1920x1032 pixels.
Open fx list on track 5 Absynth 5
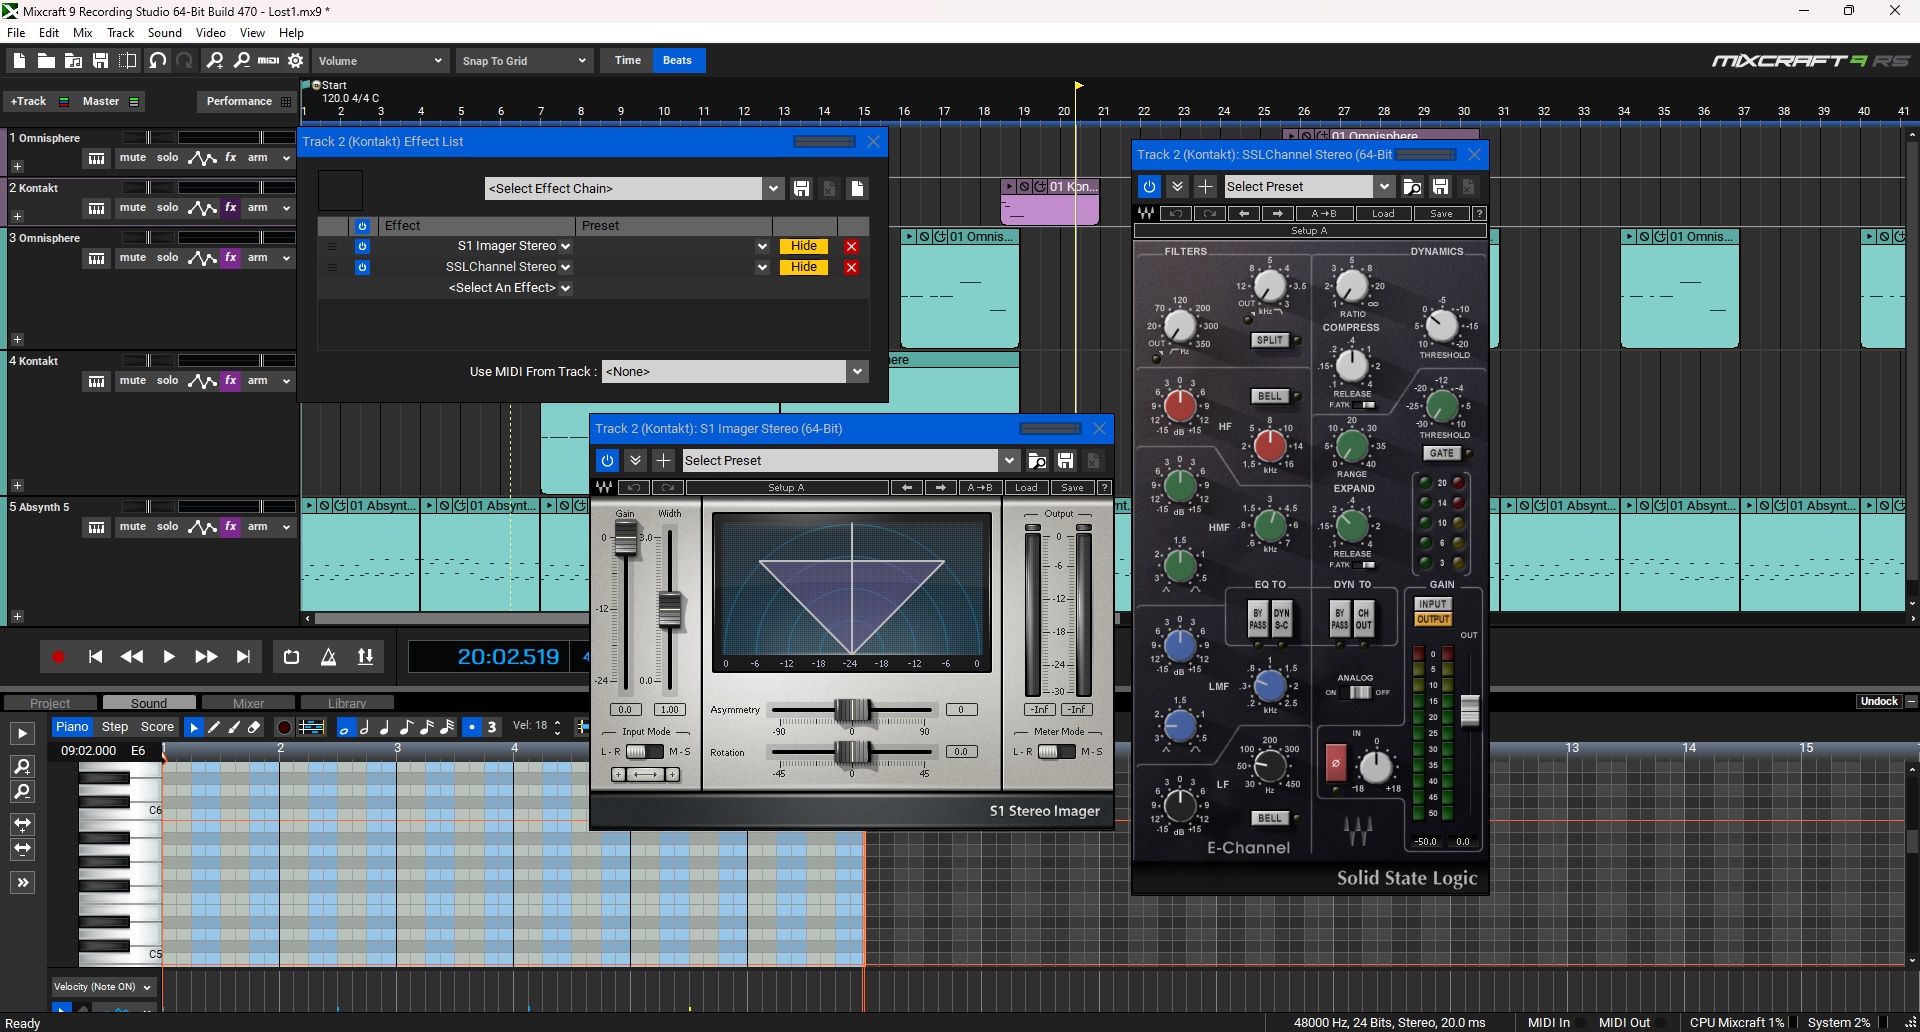pos(231,527)
